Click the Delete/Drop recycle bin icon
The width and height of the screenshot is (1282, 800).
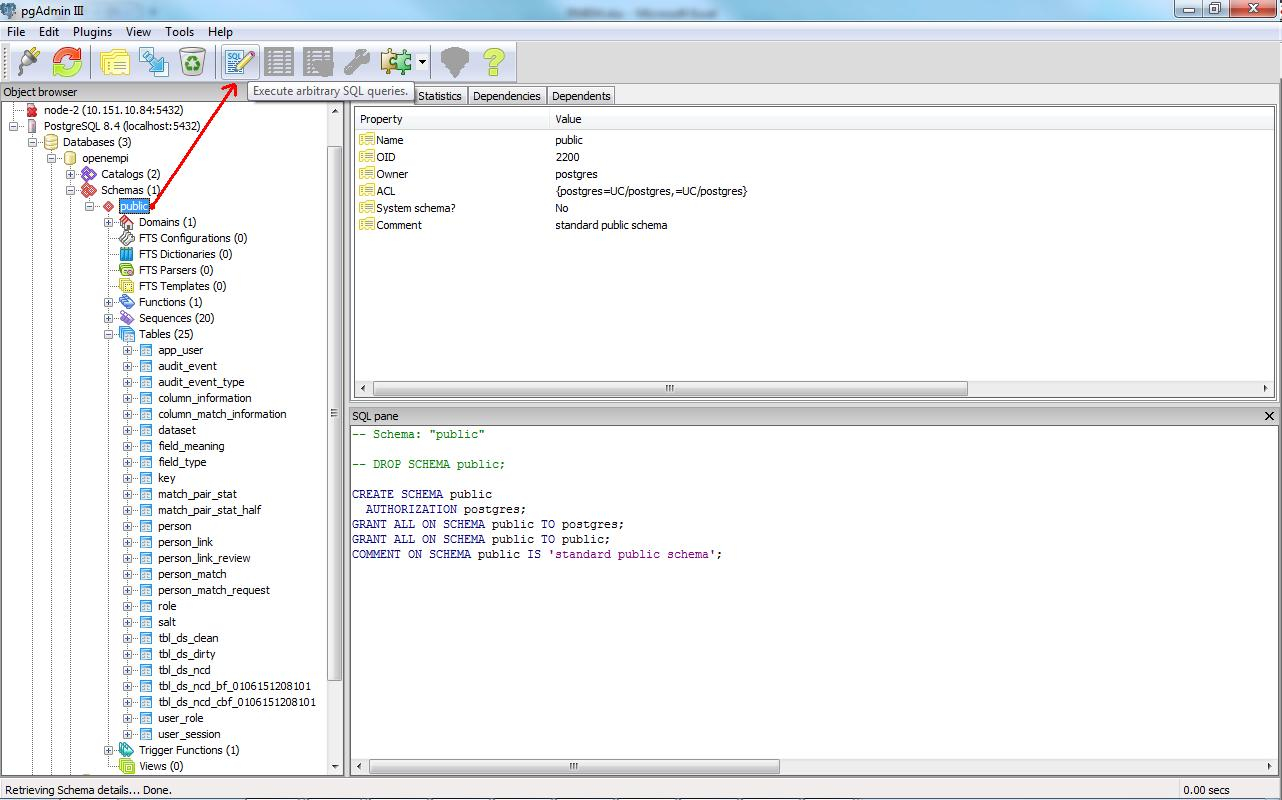193,61
